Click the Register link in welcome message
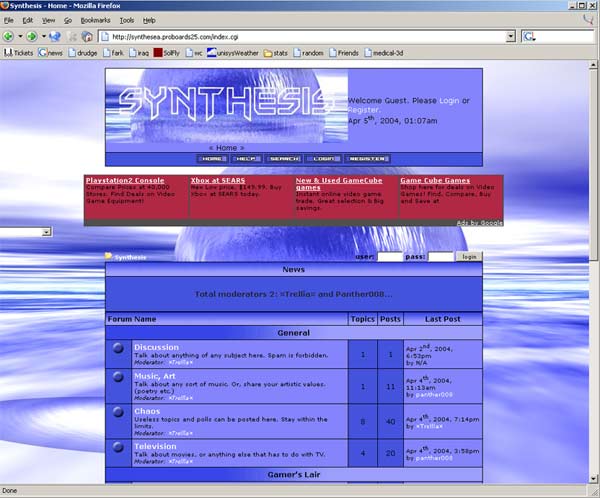The image size is (600, 498). click(364, 110)
